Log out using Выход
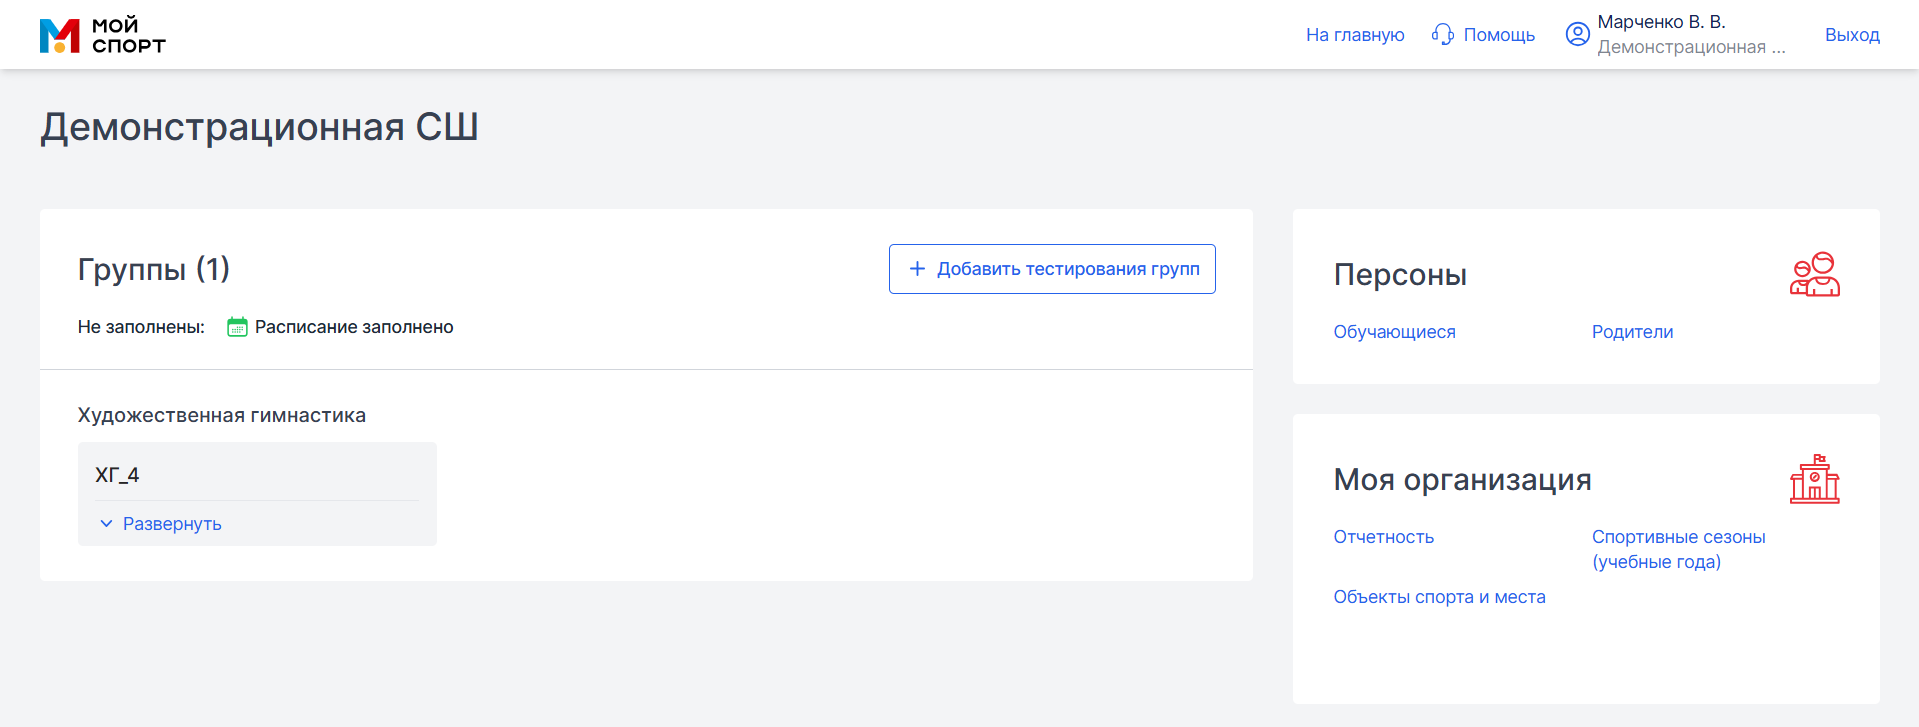The height and width of the screenshot is (727, 1919). [1851, 35]
